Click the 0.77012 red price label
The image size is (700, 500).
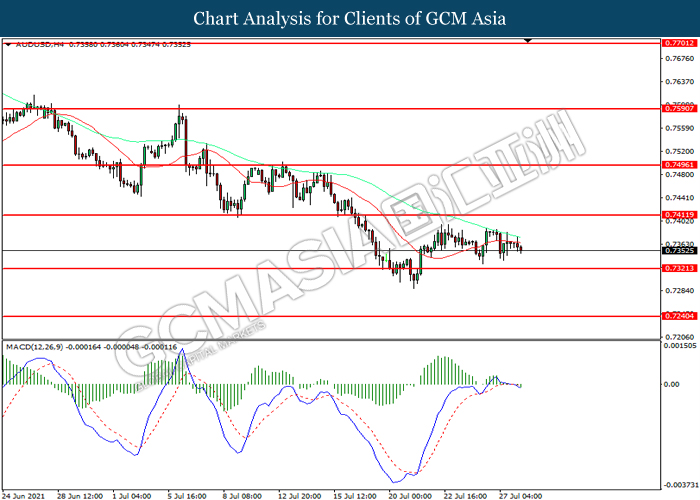click(679, 43)
